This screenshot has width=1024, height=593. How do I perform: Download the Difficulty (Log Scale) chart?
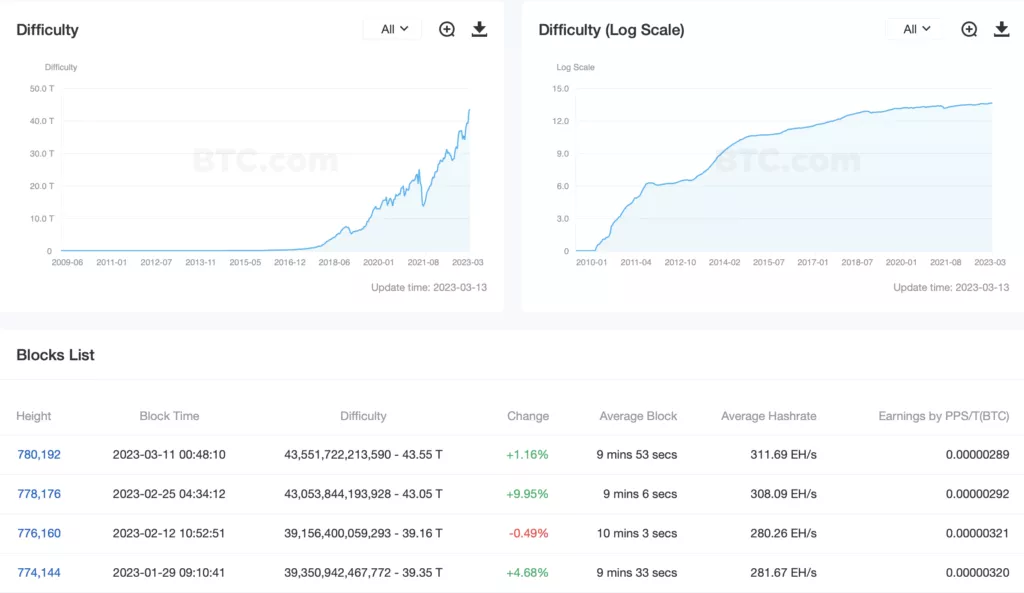[1001, 29]
